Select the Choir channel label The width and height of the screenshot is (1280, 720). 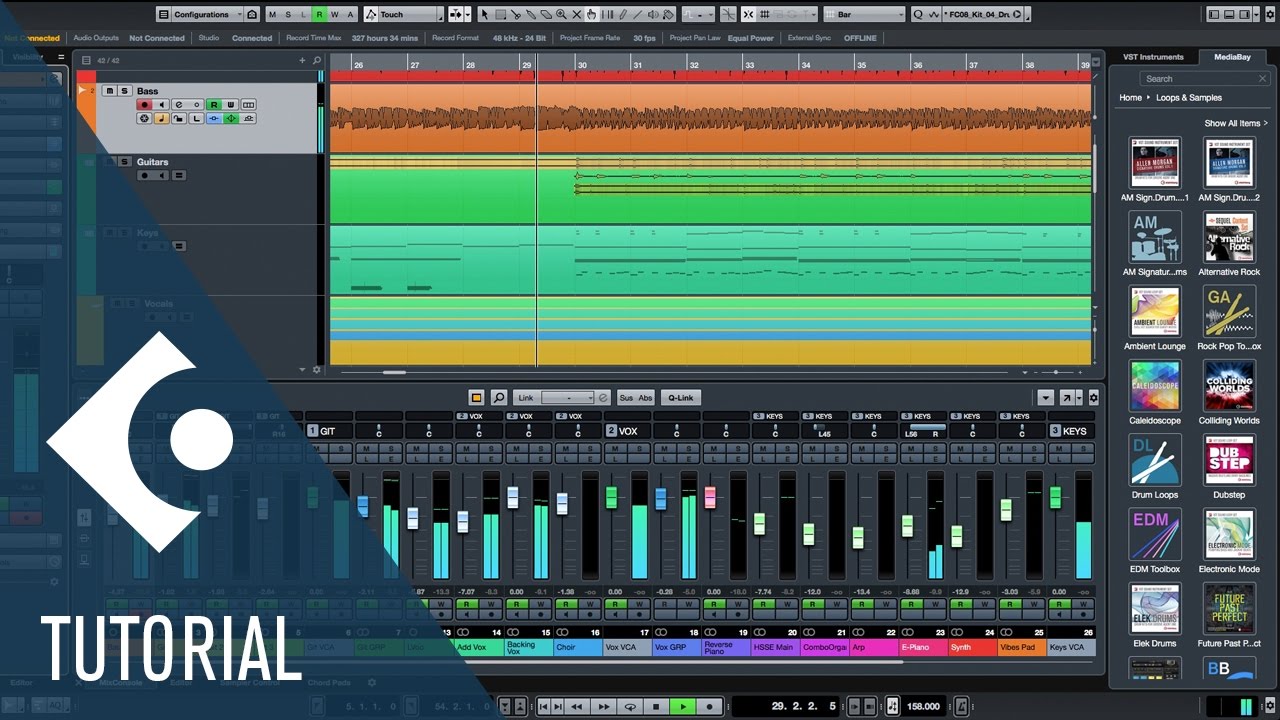[578, 647]
